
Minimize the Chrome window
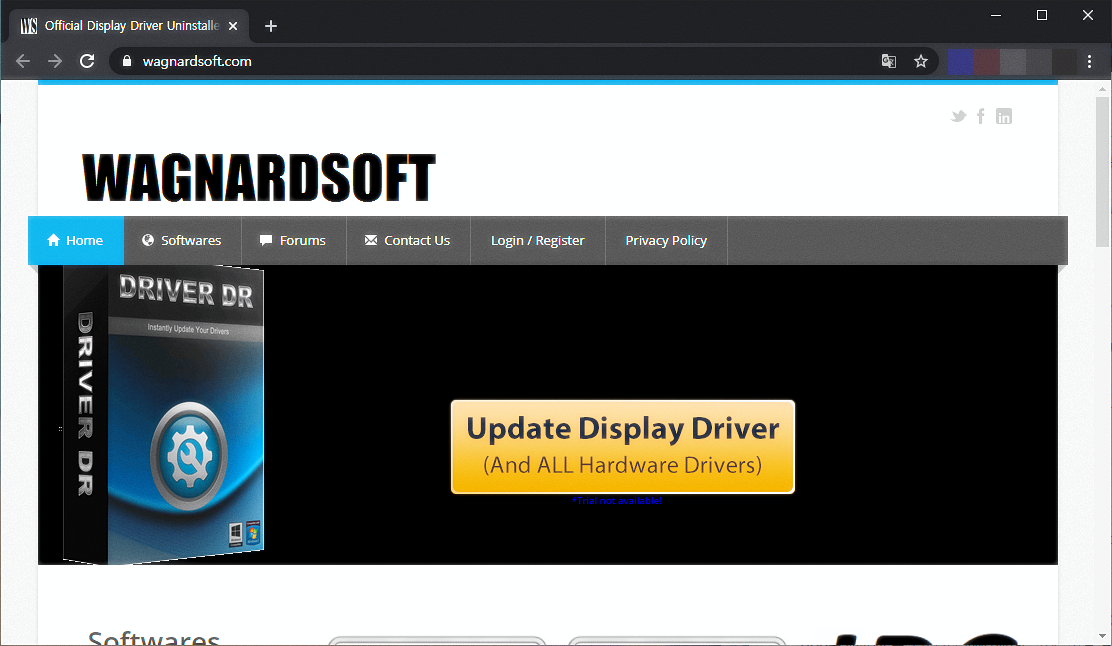pyautogui.click(x=996, y=15)
